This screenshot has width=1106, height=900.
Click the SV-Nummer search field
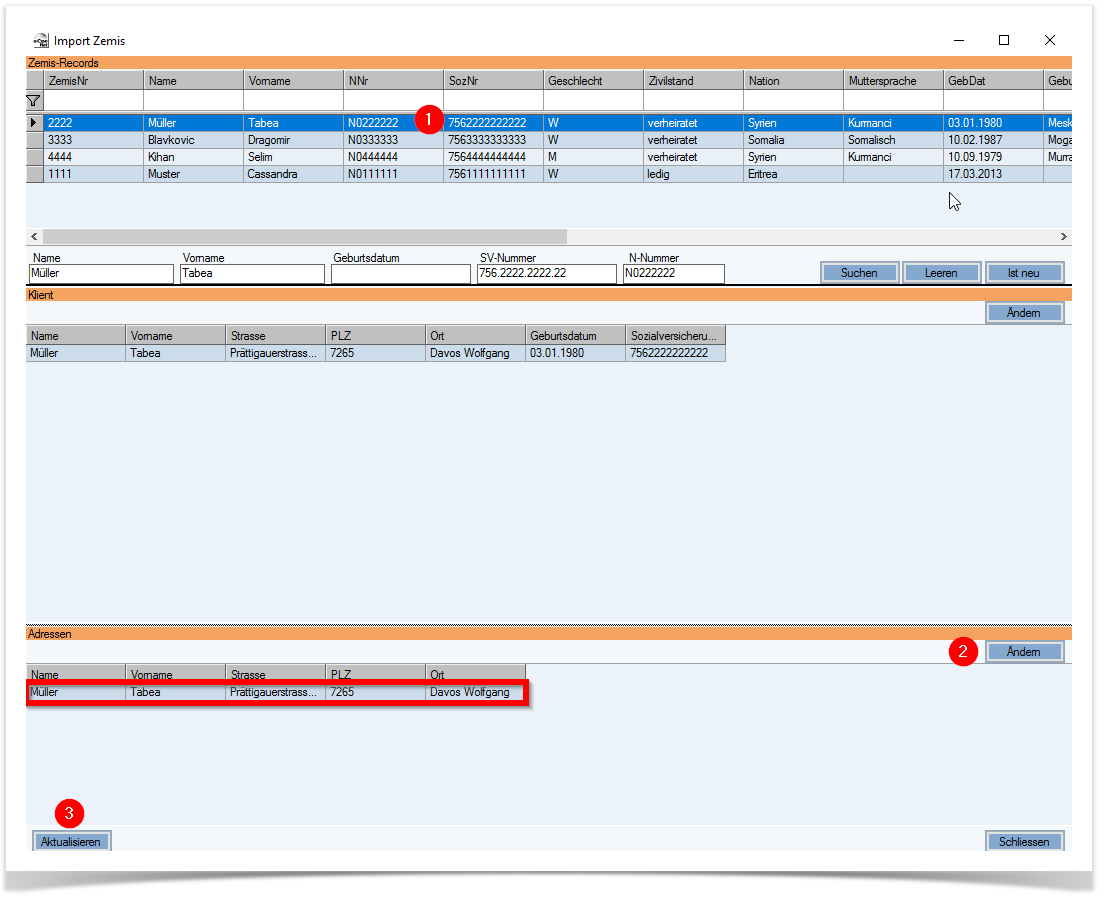[547, 274]
